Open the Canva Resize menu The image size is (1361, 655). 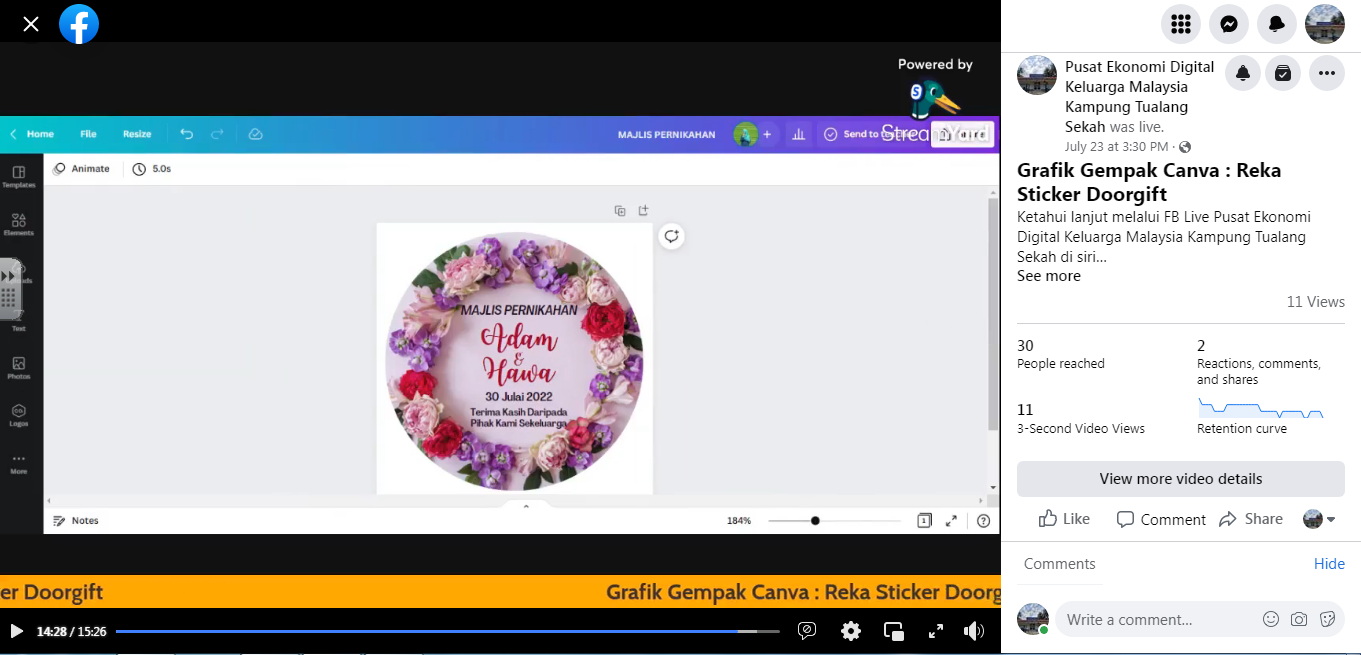(137, 134)
